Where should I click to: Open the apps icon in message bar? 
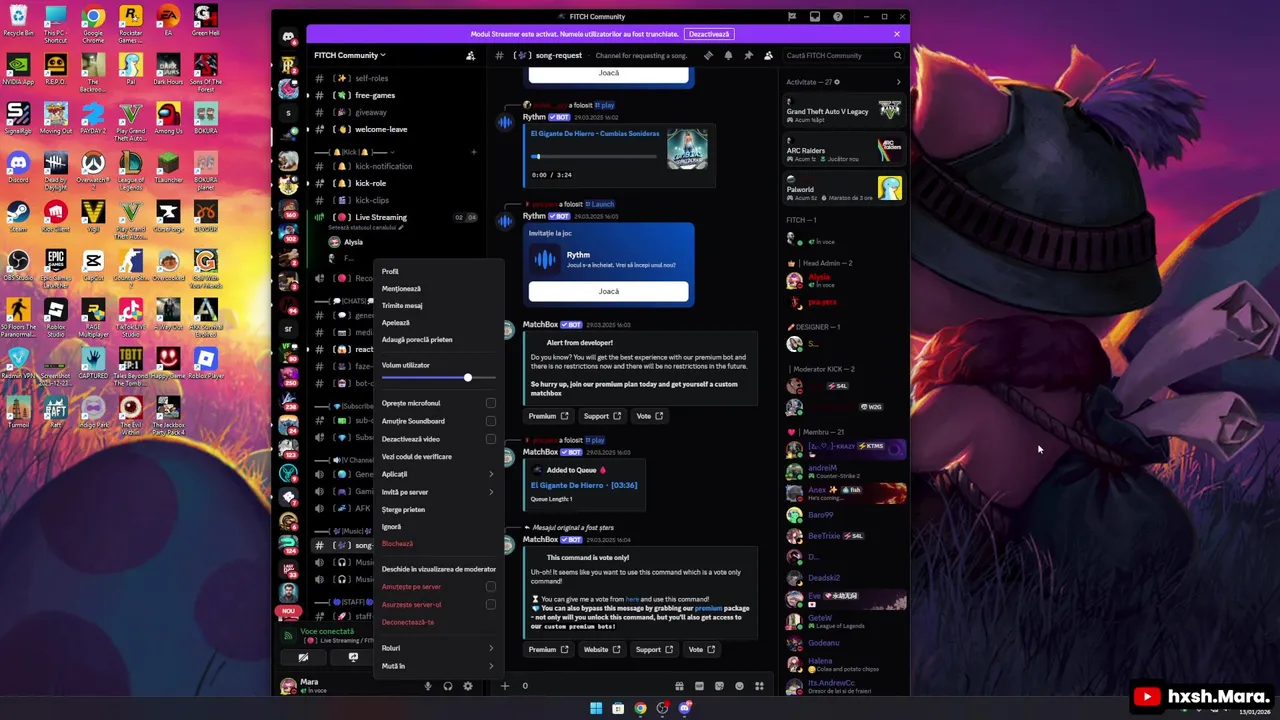pyautogui.click(x=759, y=686)
